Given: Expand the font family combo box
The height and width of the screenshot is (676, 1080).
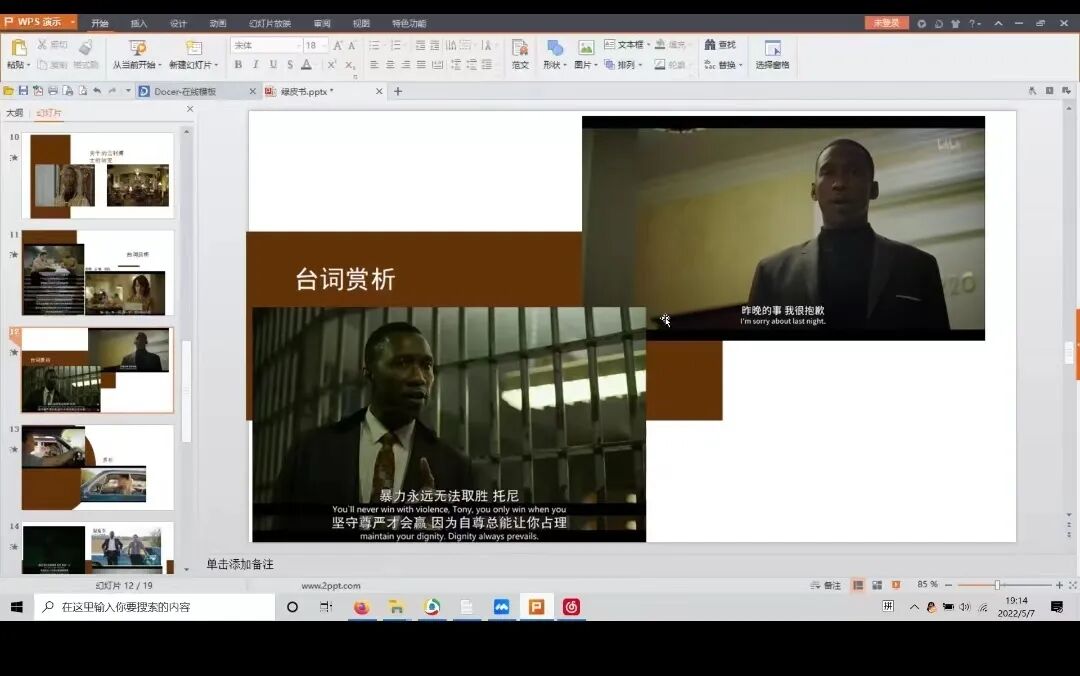Looking at the screenshot, I should [299, 44].
